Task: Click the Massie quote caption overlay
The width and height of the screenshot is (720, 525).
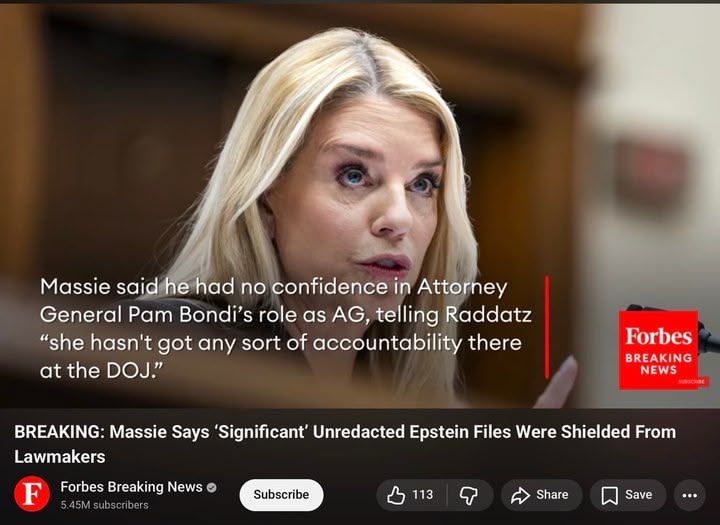Action: (x=285, y=328)
